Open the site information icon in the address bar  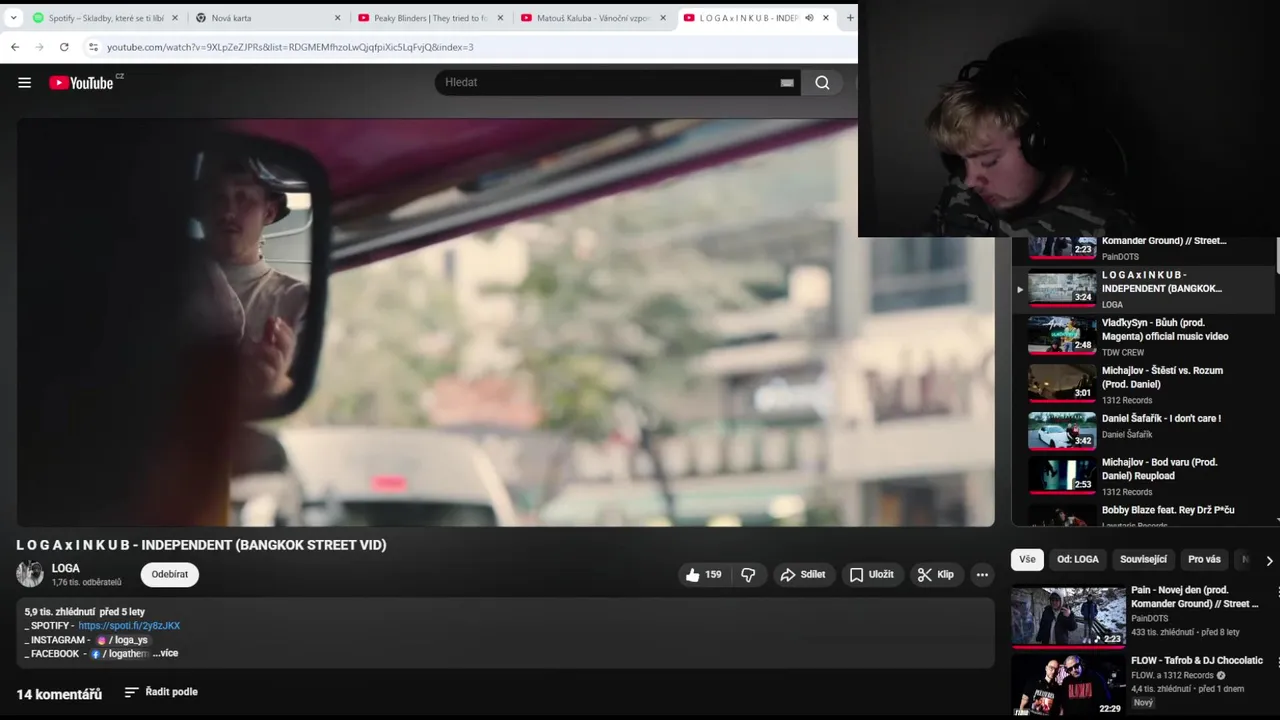[93, 47]
